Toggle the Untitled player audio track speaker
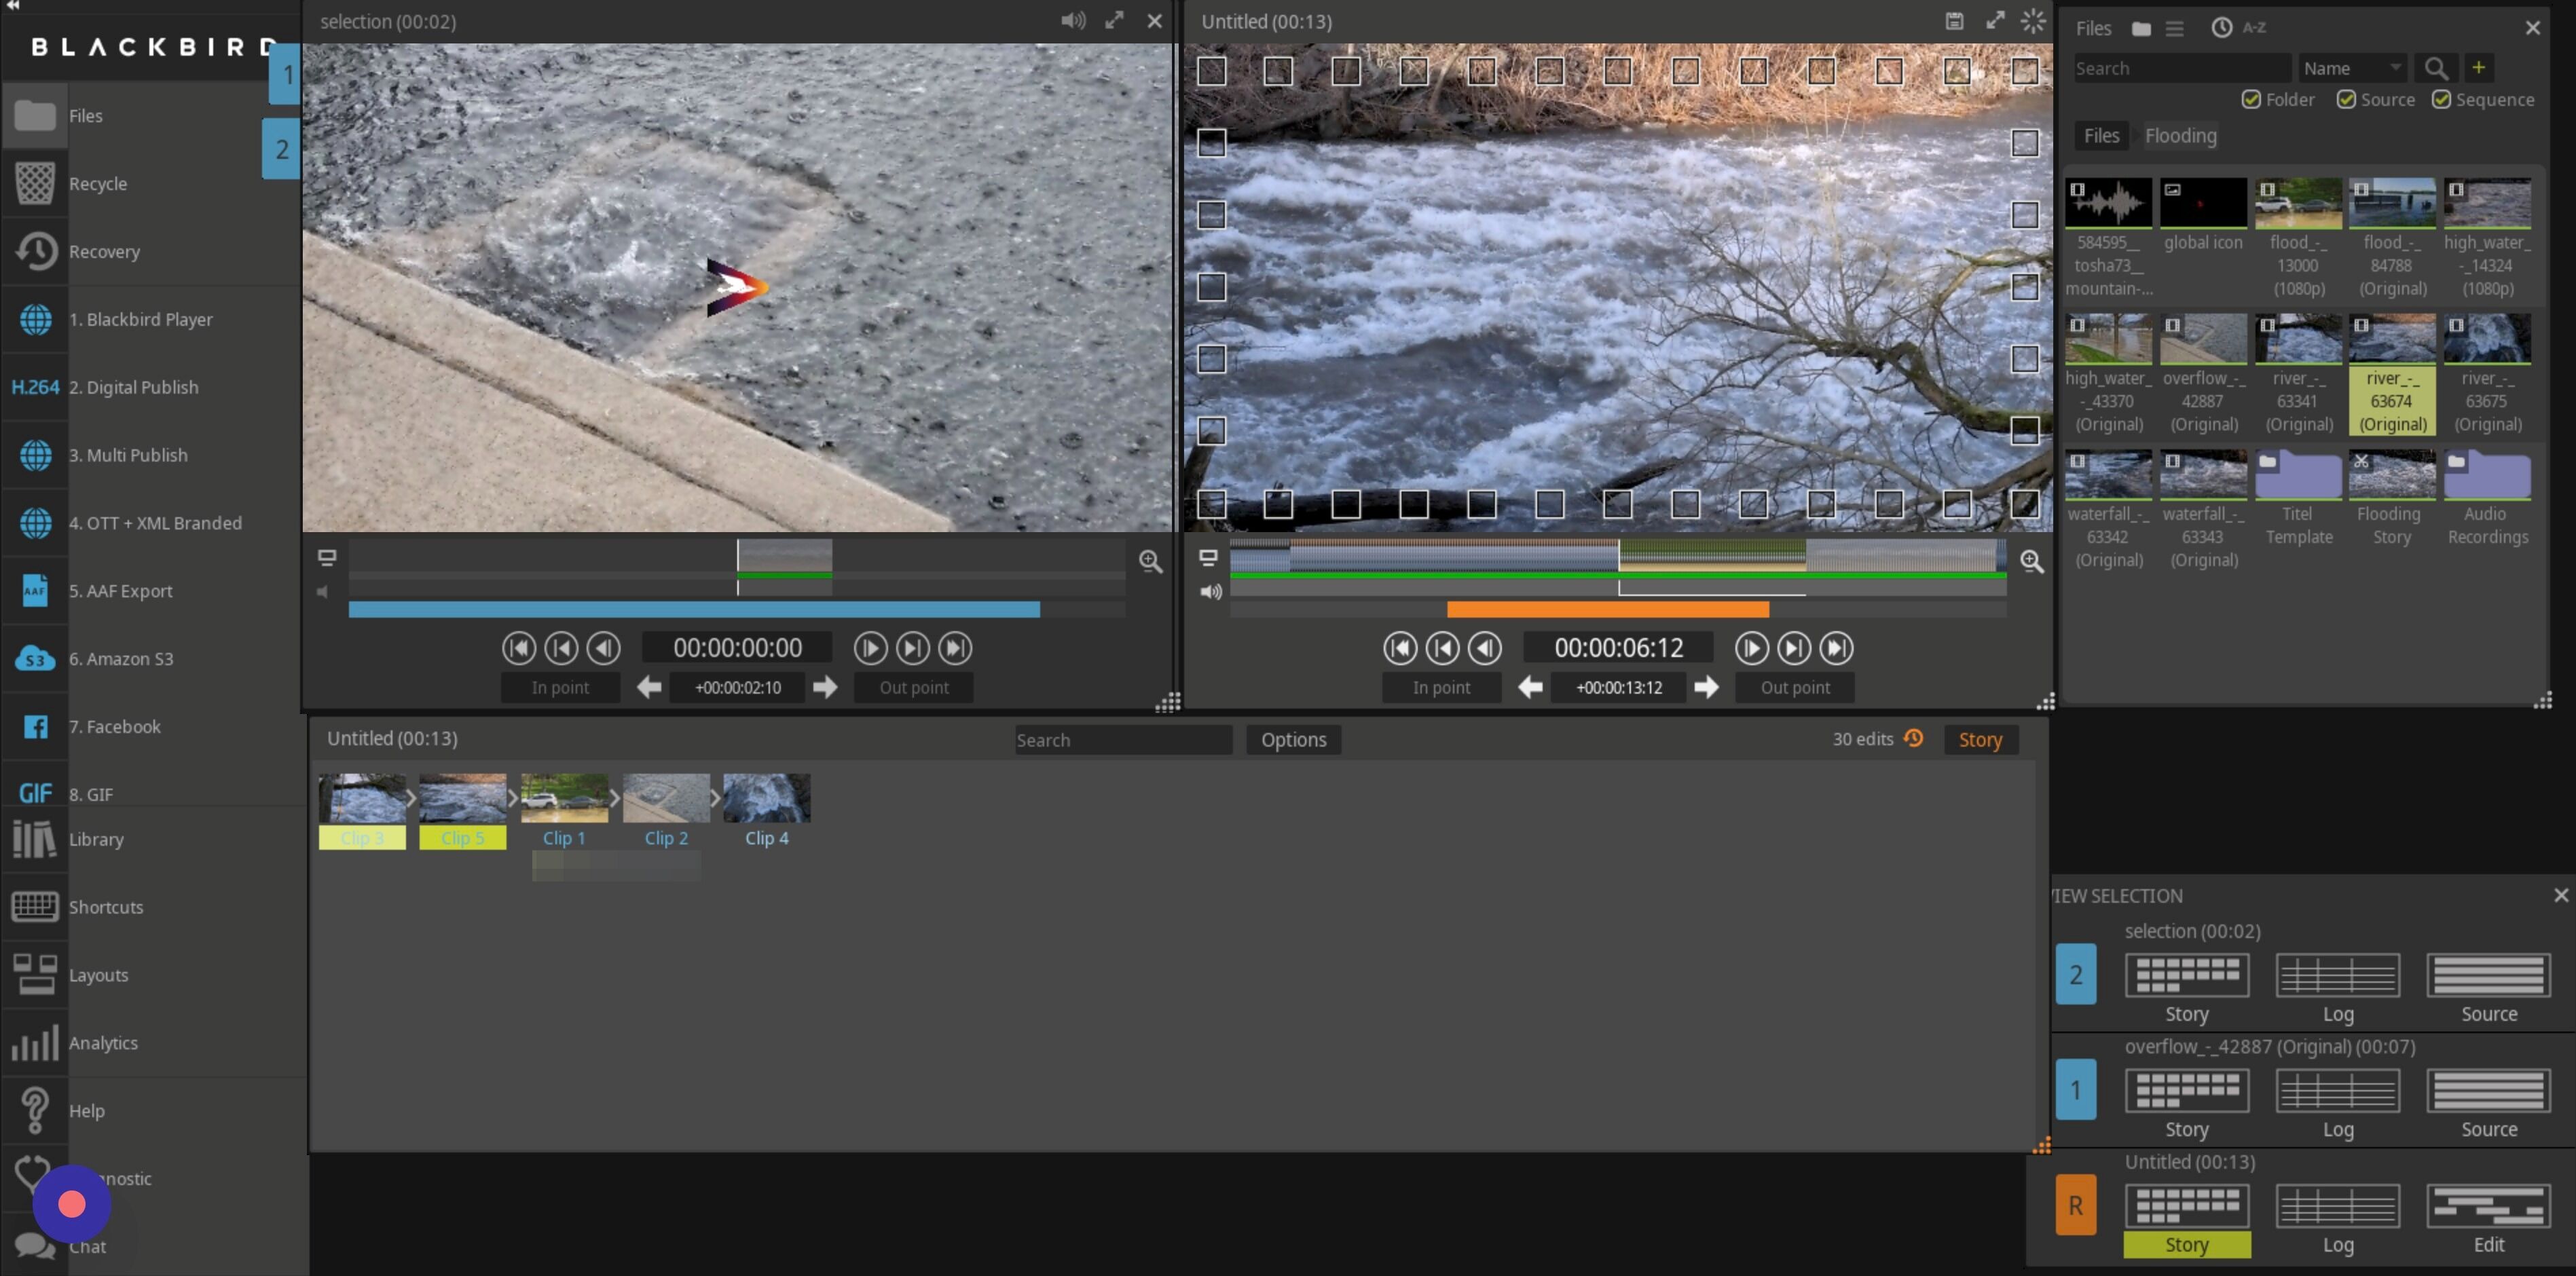 click(x=1210, y=592)
